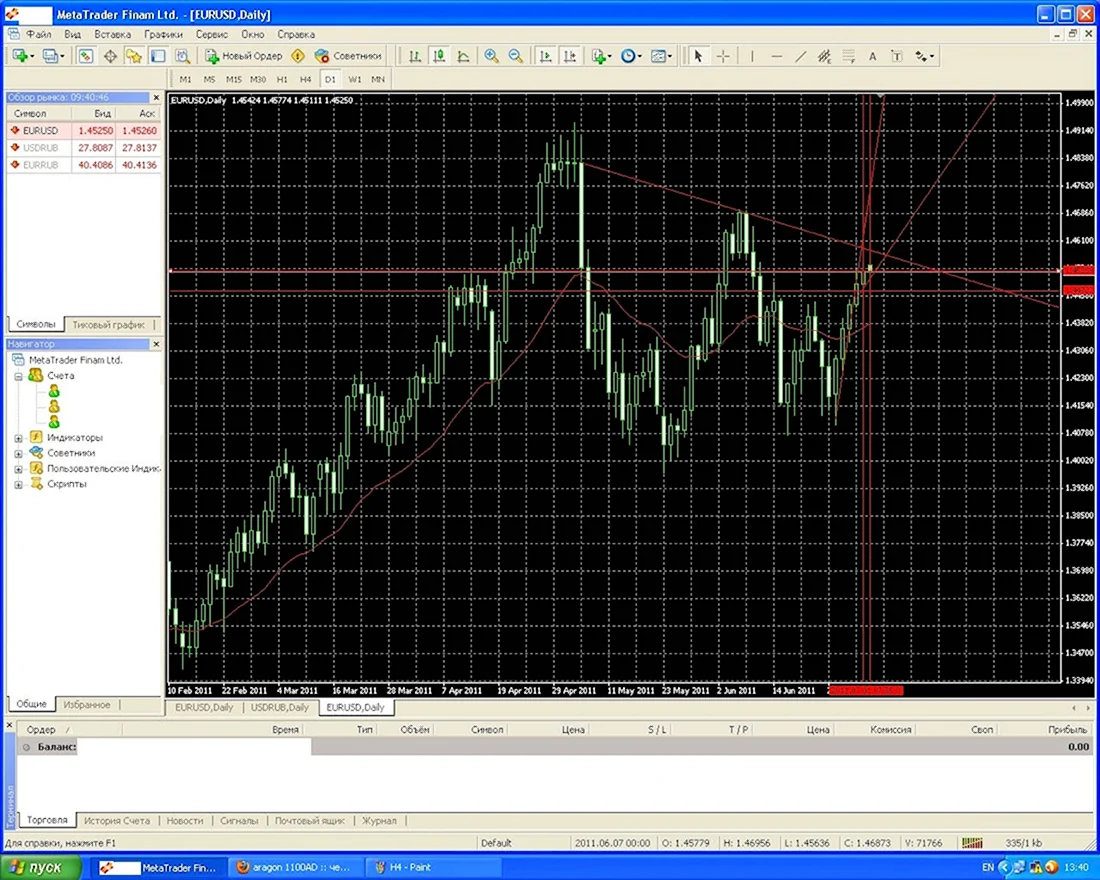This screenshot has width=1100, height=880.
Task: Select the Trendline drawing tool
Action: 800,56
